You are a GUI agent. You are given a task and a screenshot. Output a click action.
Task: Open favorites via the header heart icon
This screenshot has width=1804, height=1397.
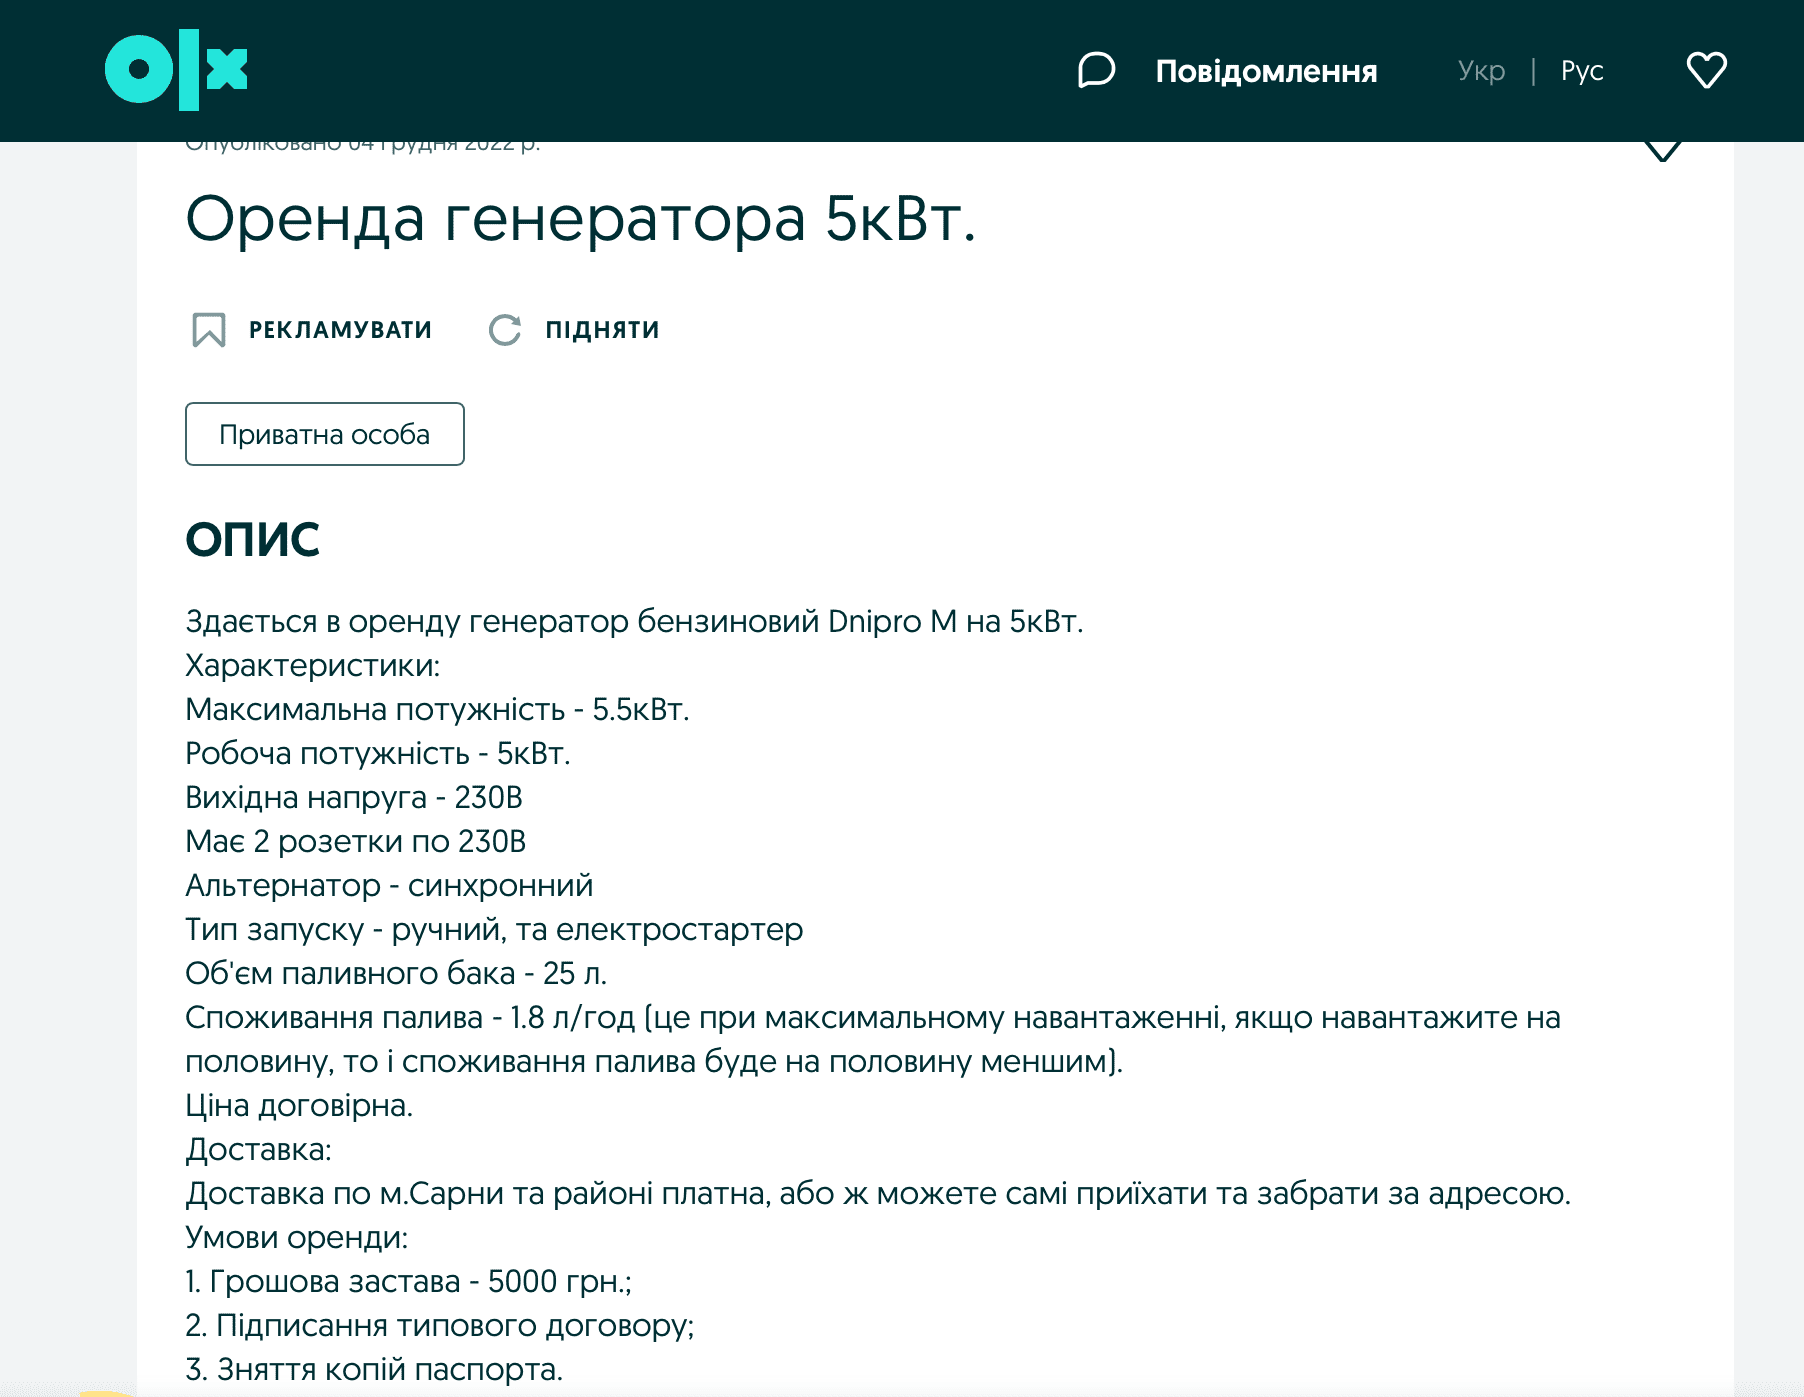tap(1706, 70)
